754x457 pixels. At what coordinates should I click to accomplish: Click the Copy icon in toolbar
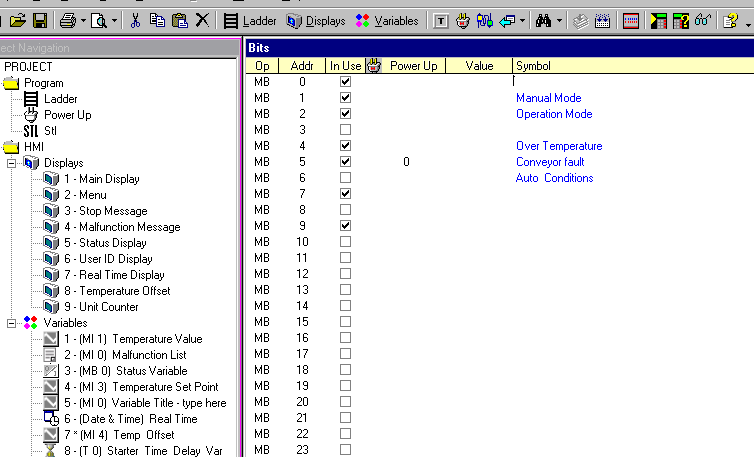(157, 20)
